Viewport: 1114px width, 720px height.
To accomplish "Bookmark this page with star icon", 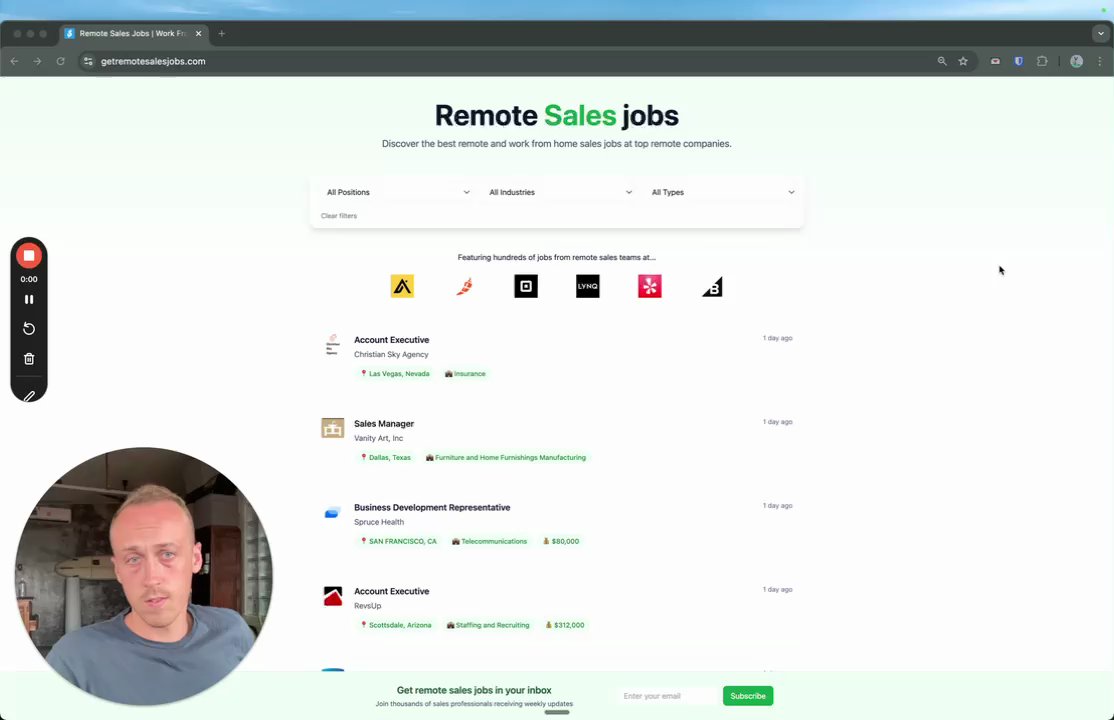I will pos(963,61).
